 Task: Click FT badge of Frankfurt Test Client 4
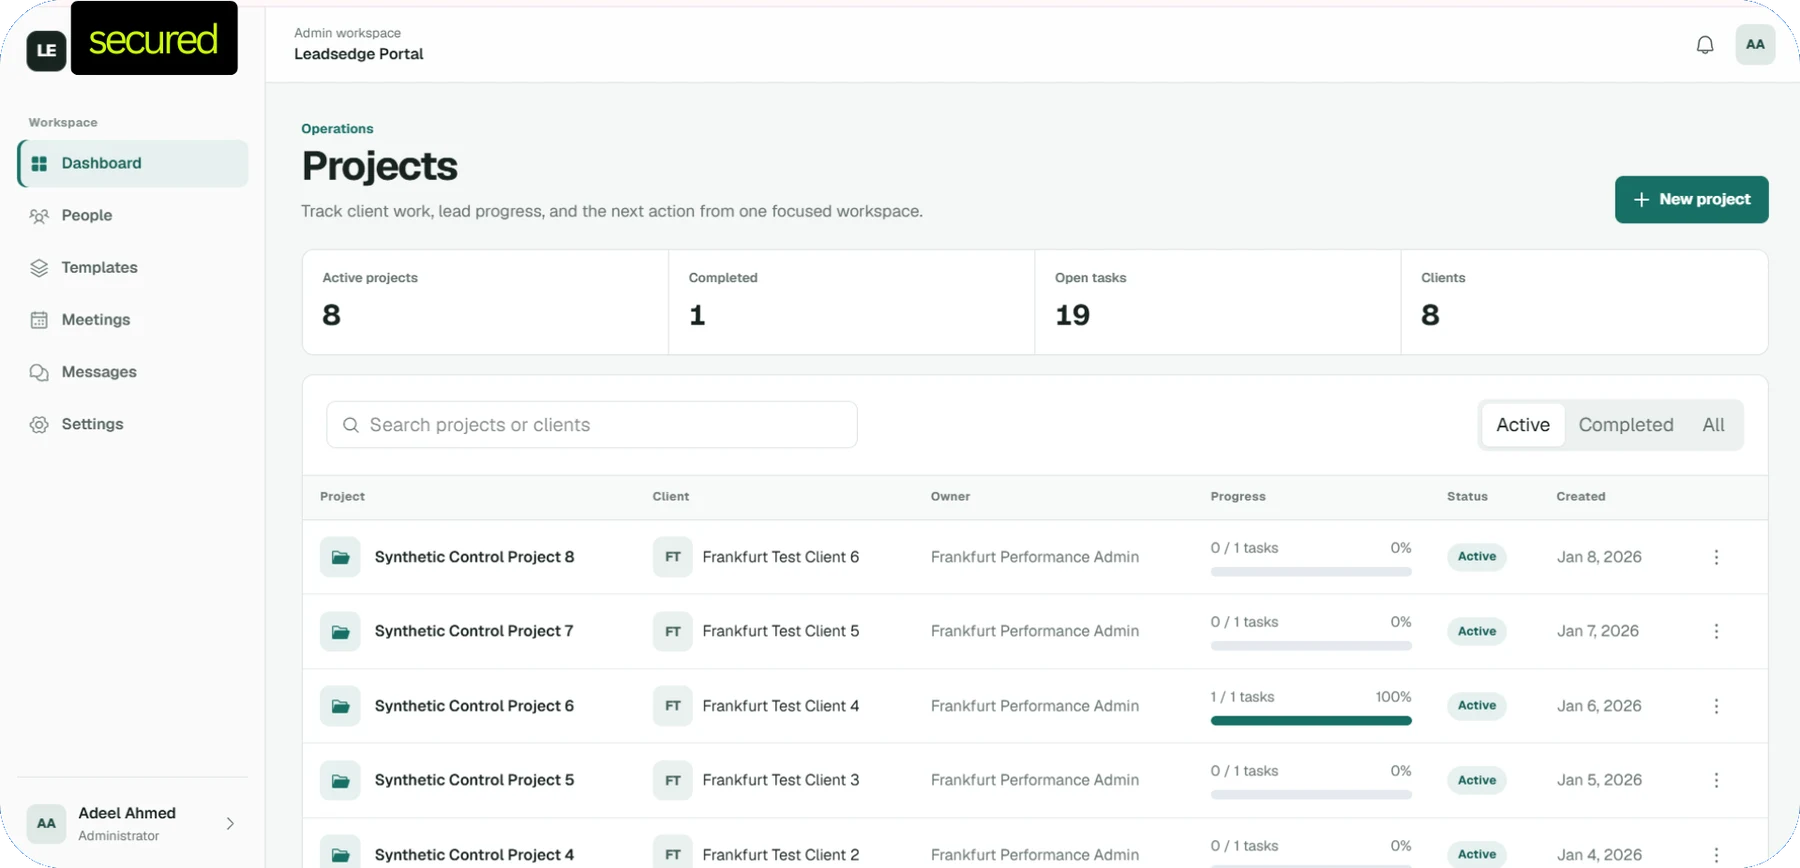click(x=673, y=706)
